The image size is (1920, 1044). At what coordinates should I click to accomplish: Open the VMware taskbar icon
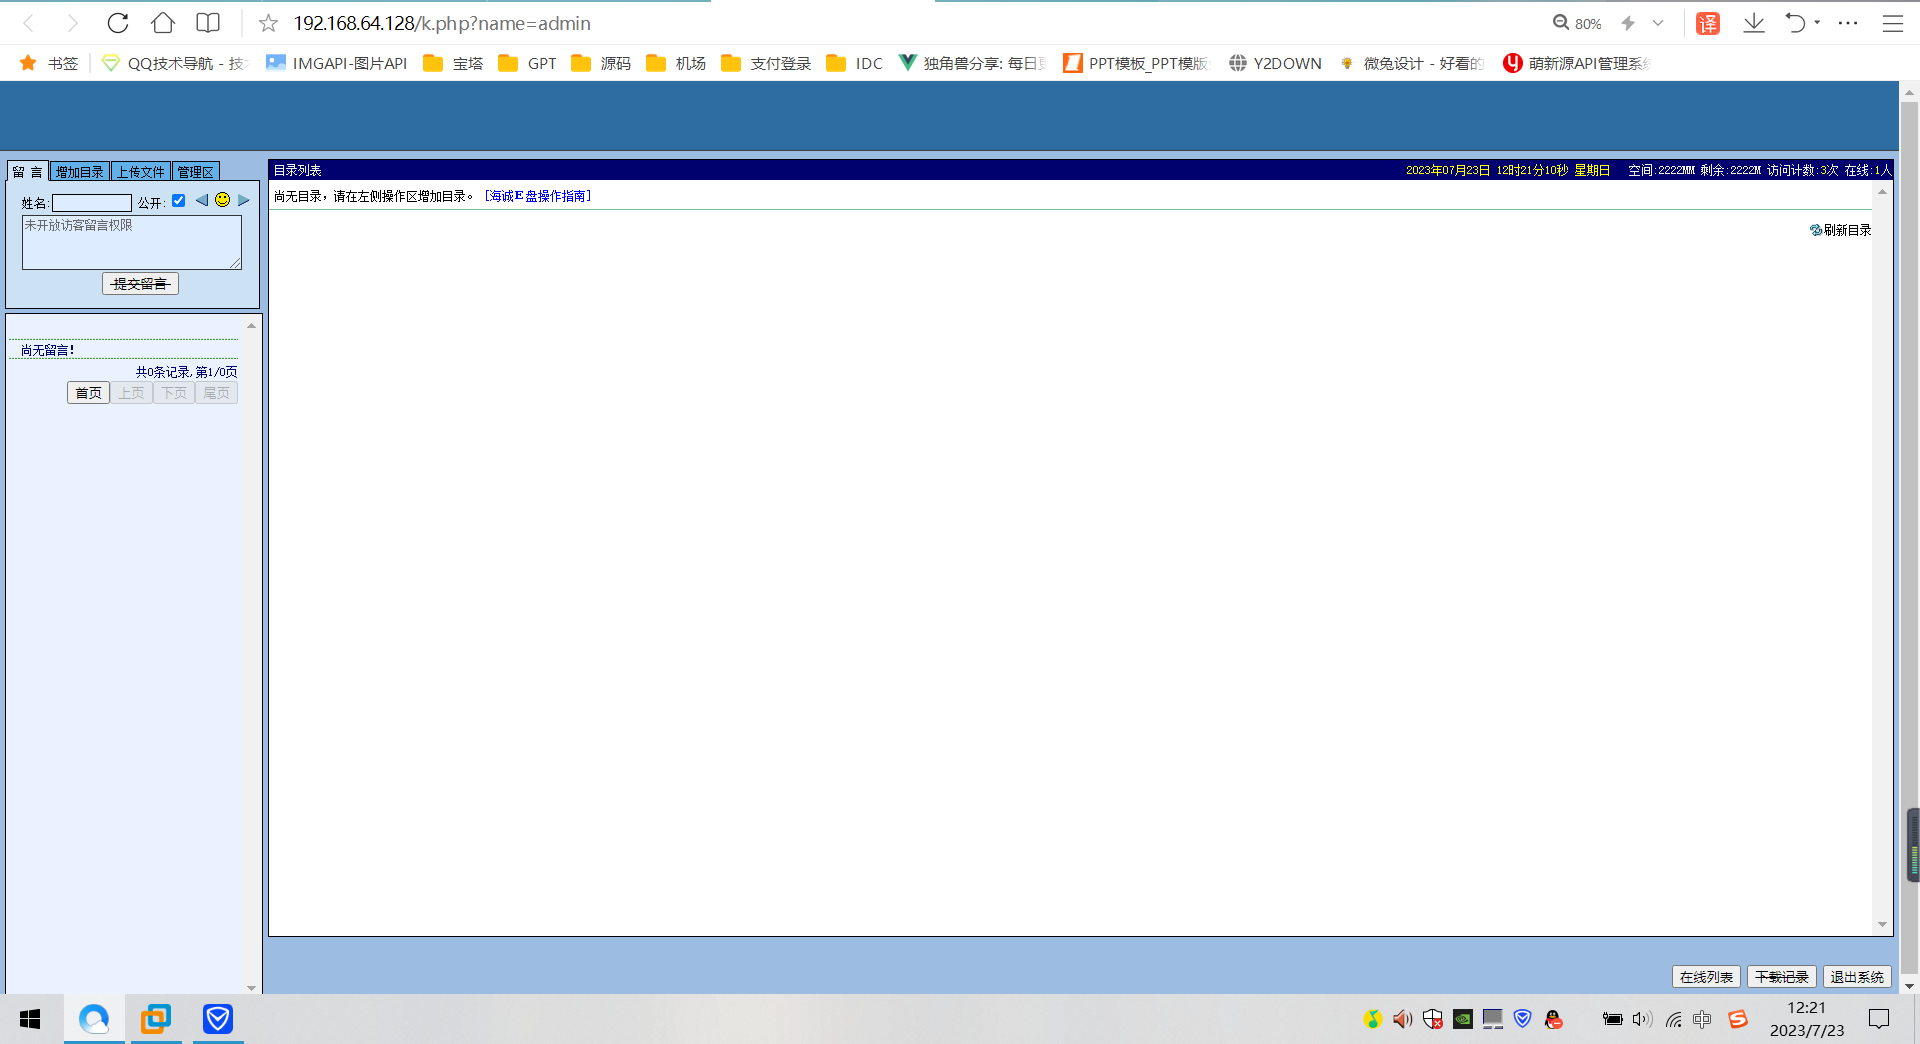click(156, 1019)
